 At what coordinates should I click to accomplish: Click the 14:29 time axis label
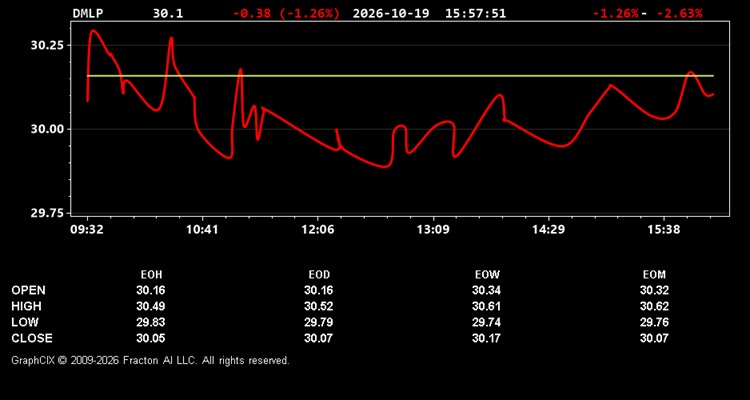point(548,230)
